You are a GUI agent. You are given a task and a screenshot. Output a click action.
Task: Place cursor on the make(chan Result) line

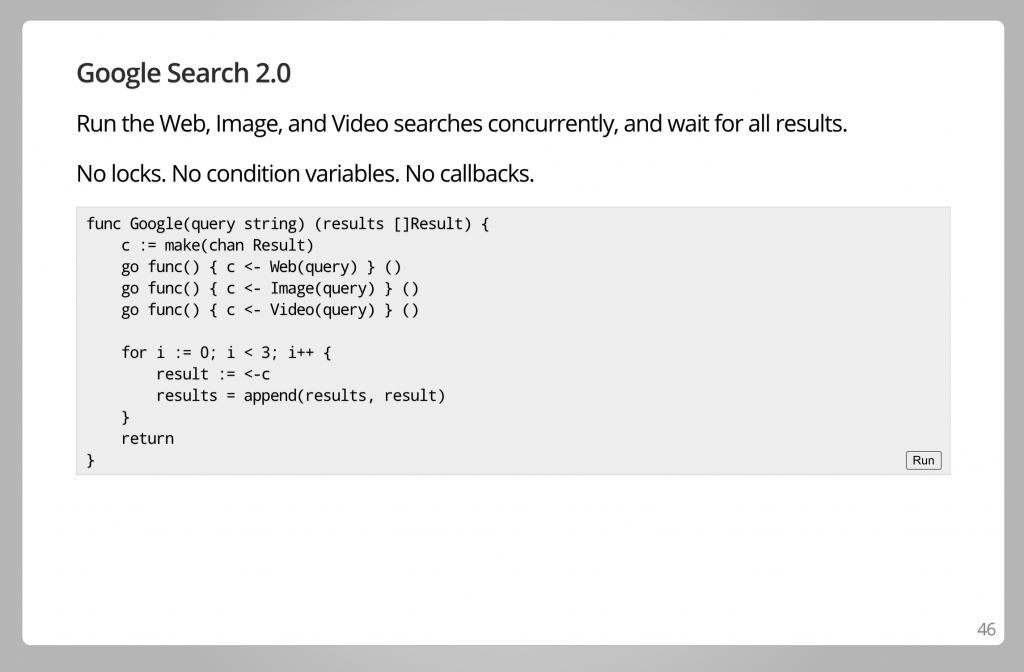click(218, 245)
